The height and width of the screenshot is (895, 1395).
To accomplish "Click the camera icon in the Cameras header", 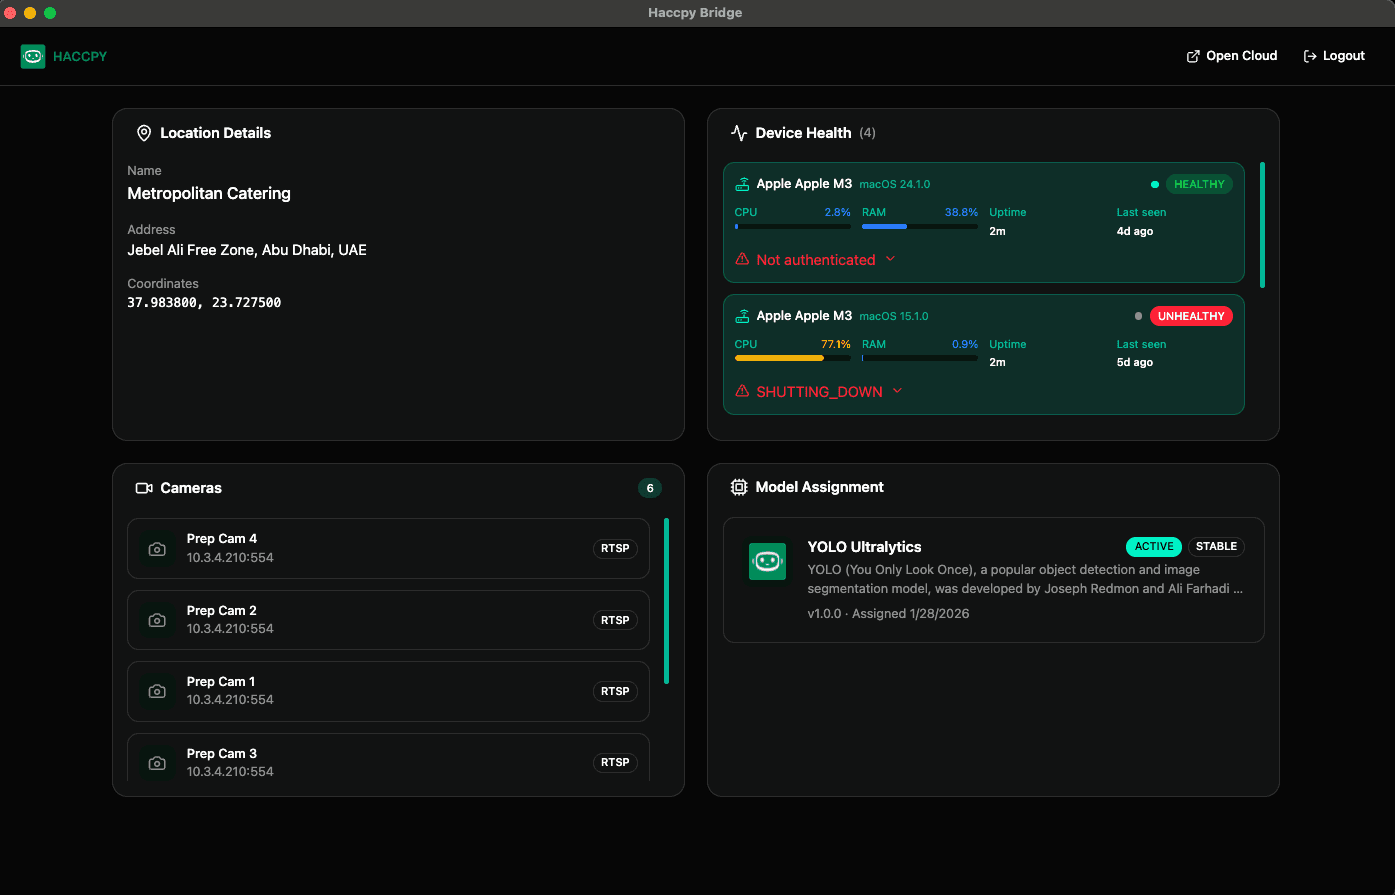I will click(143, 487).
